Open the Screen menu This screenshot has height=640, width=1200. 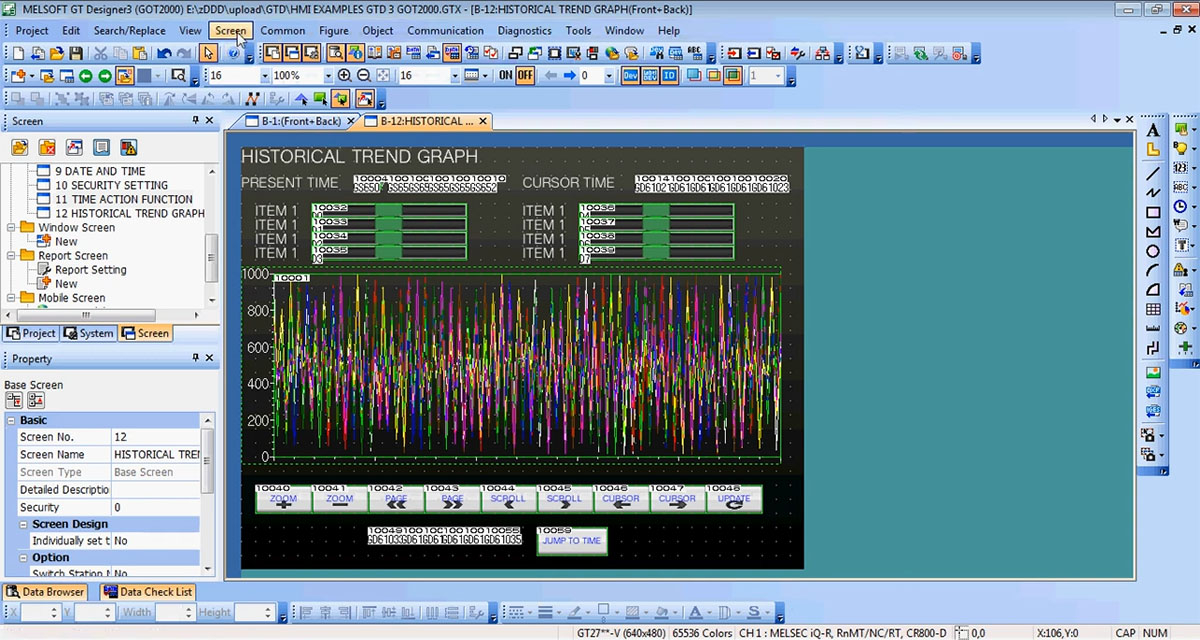(x=230, y=30)
